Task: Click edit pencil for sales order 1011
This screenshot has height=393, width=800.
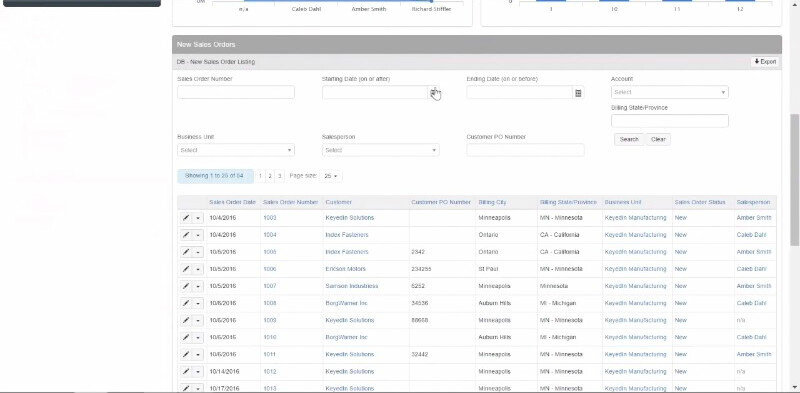Action: (186, 354)
